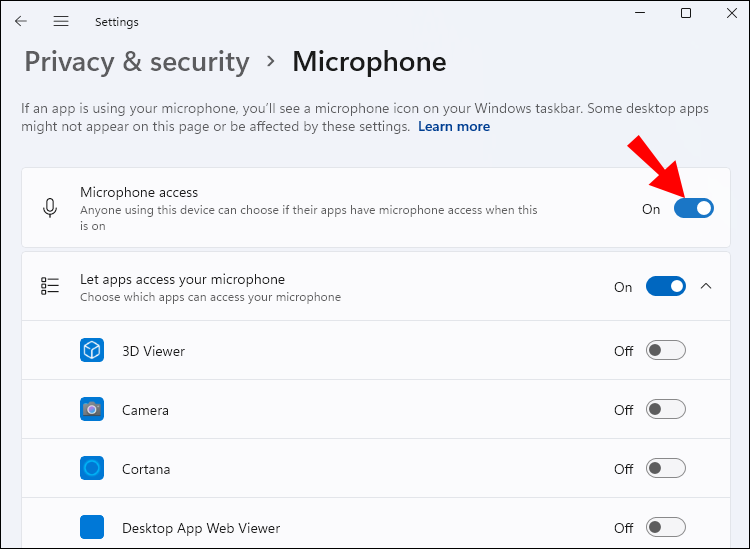Open the Learn more link
The width and height of the screenshot is (750, 549).
454,127
